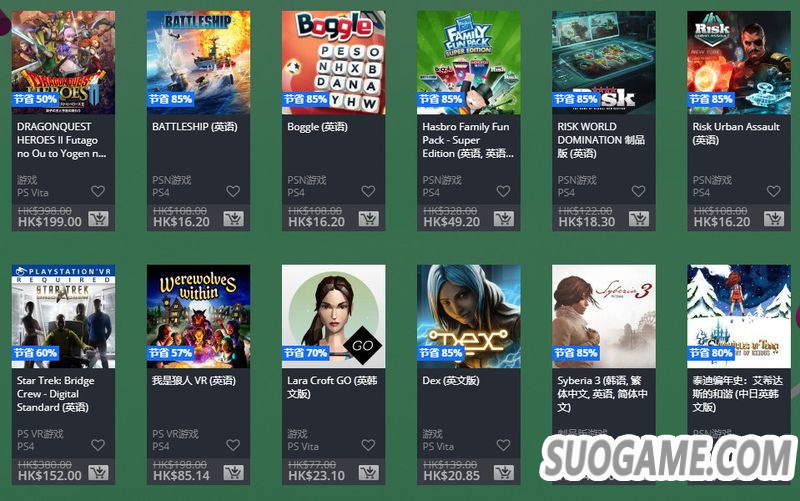Toggle wishlist heart on Dex card
This screenshot has height=501, width=800.
[504, 445]
